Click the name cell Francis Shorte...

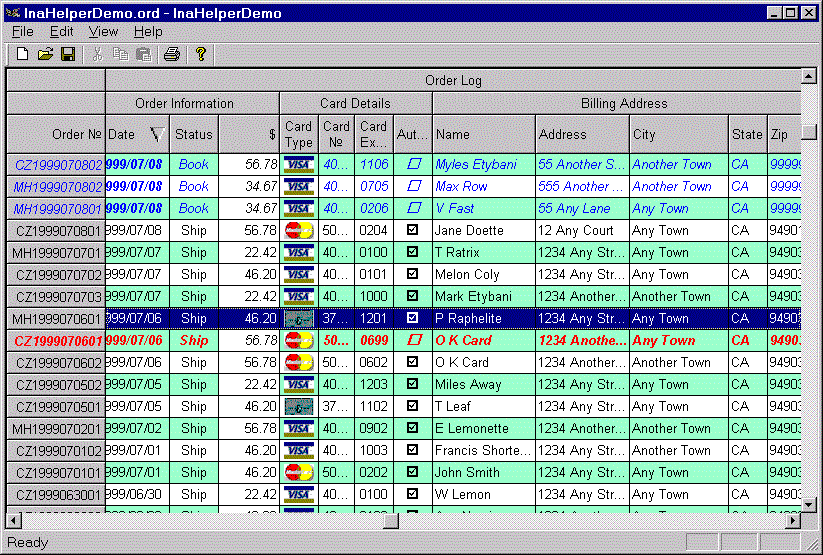point(484,451)
